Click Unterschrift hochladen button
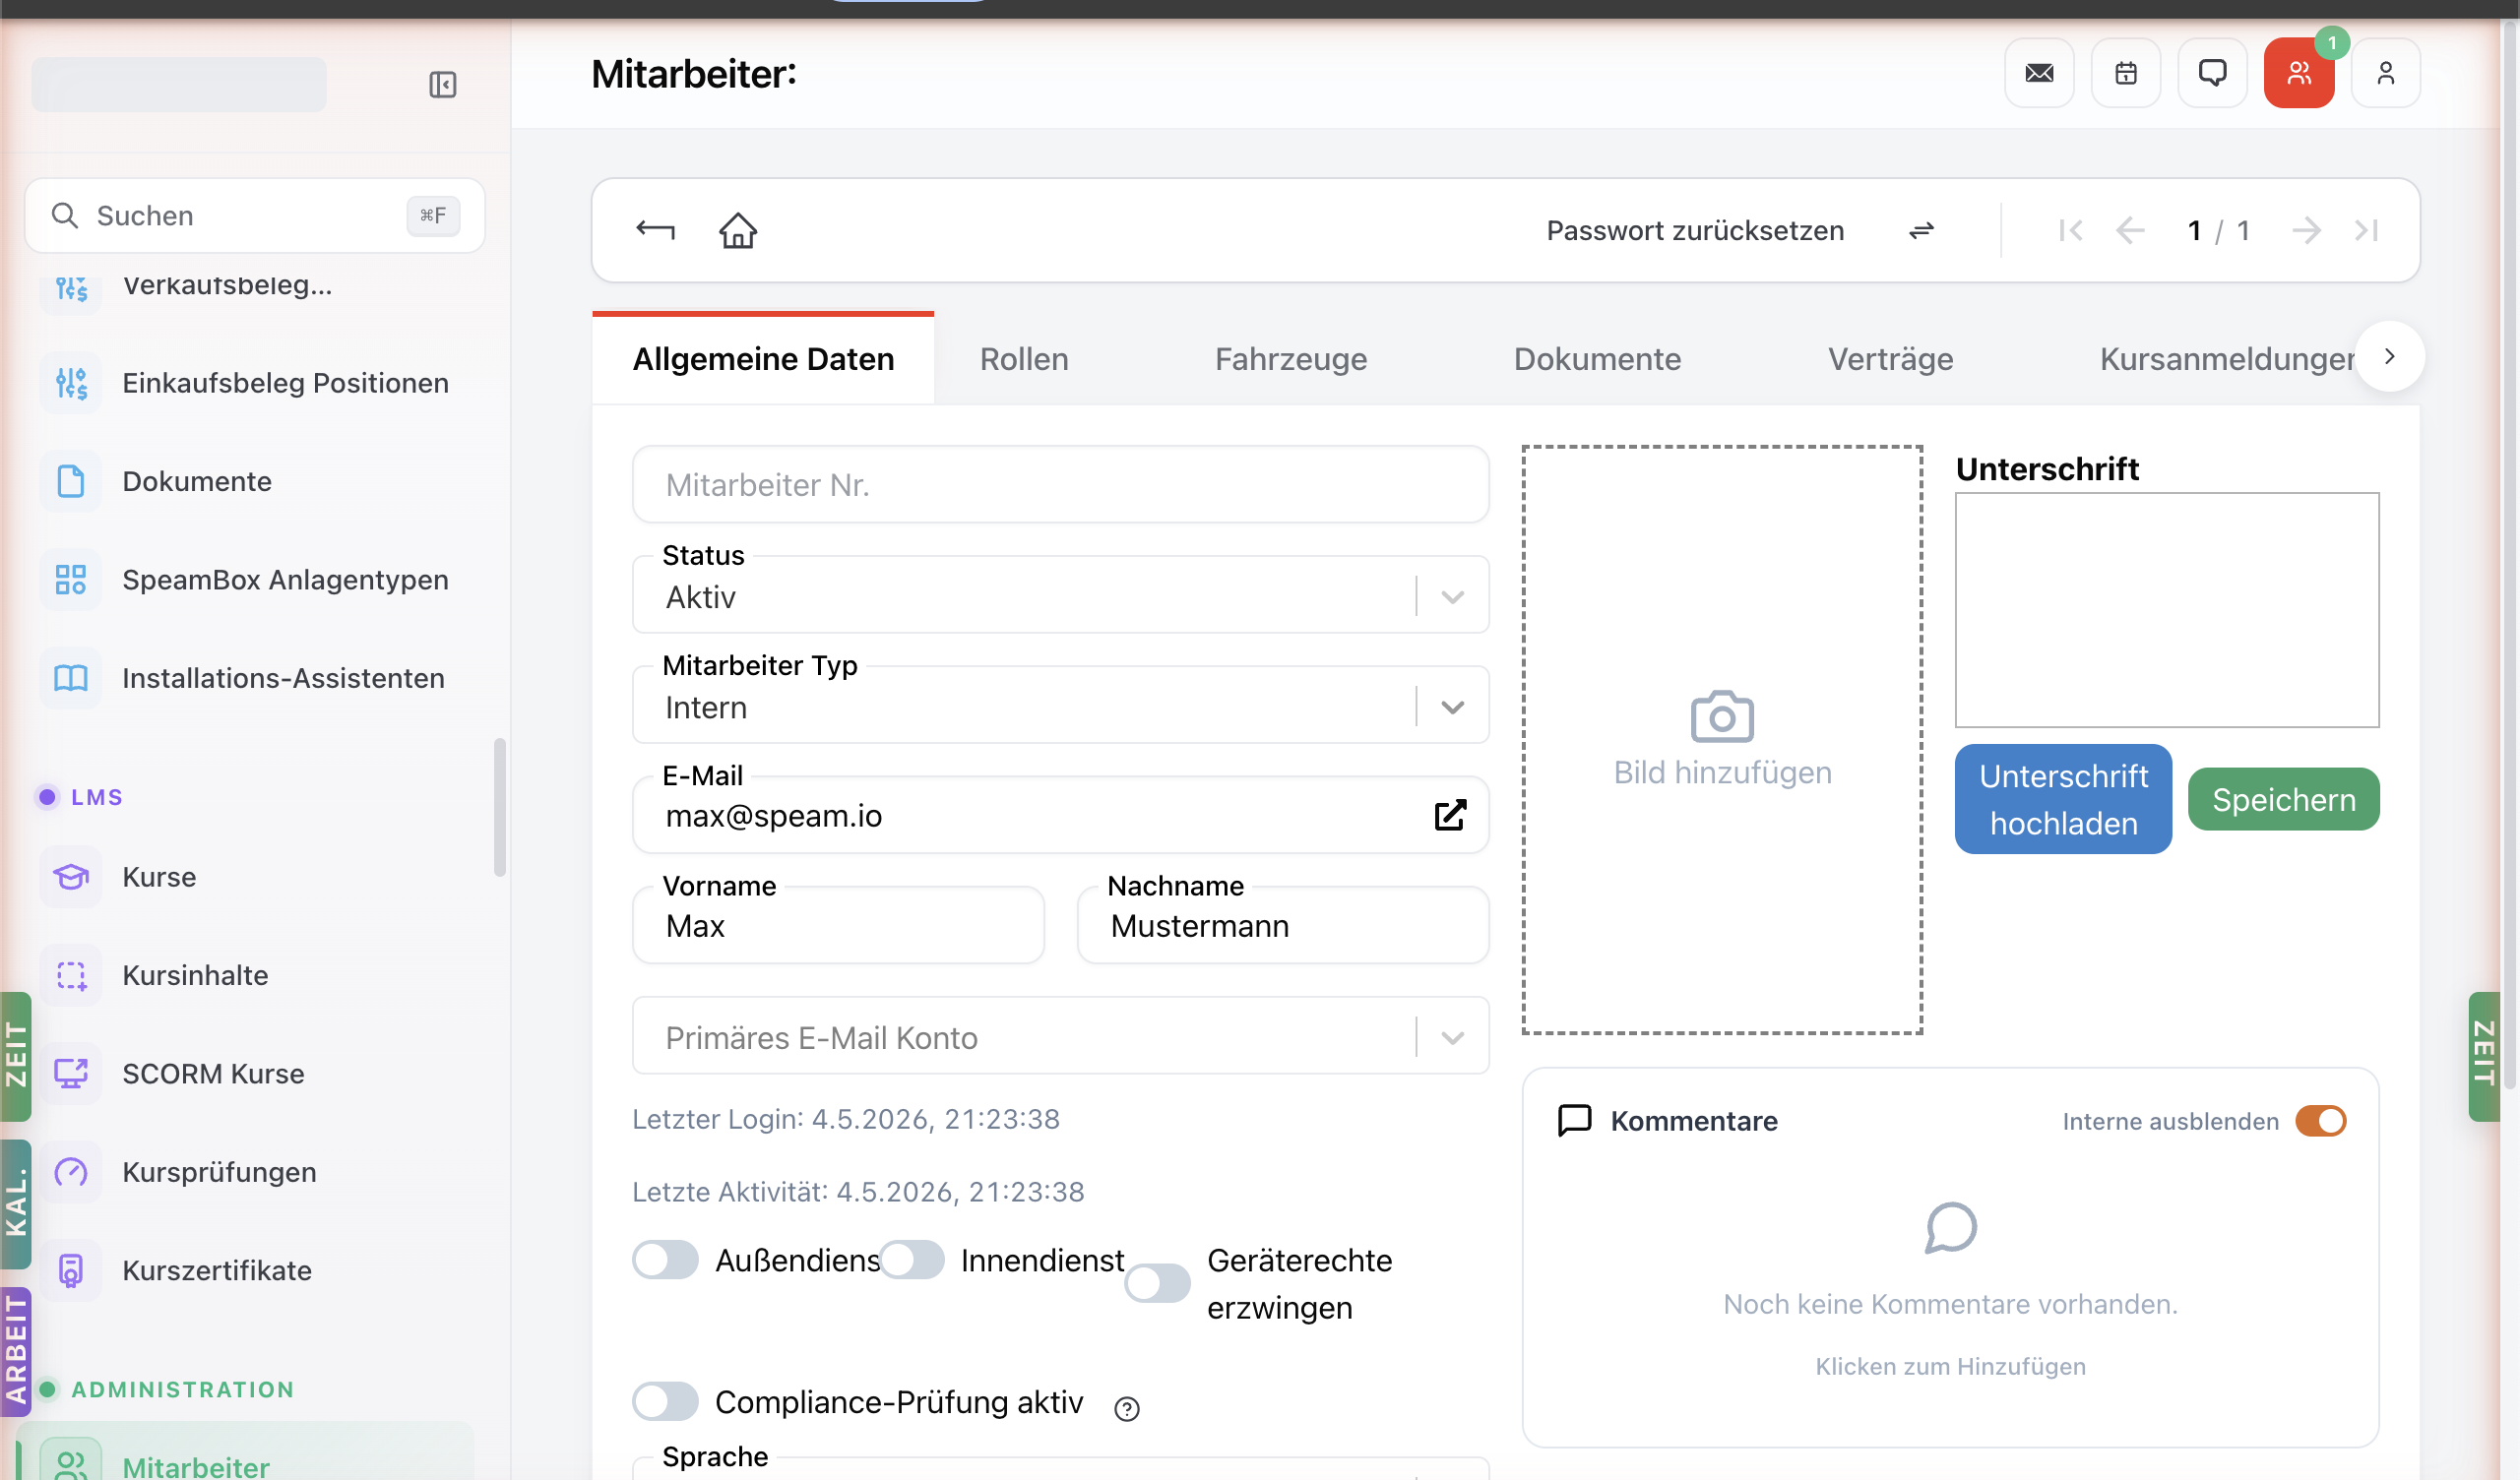 click(2063, 799)
